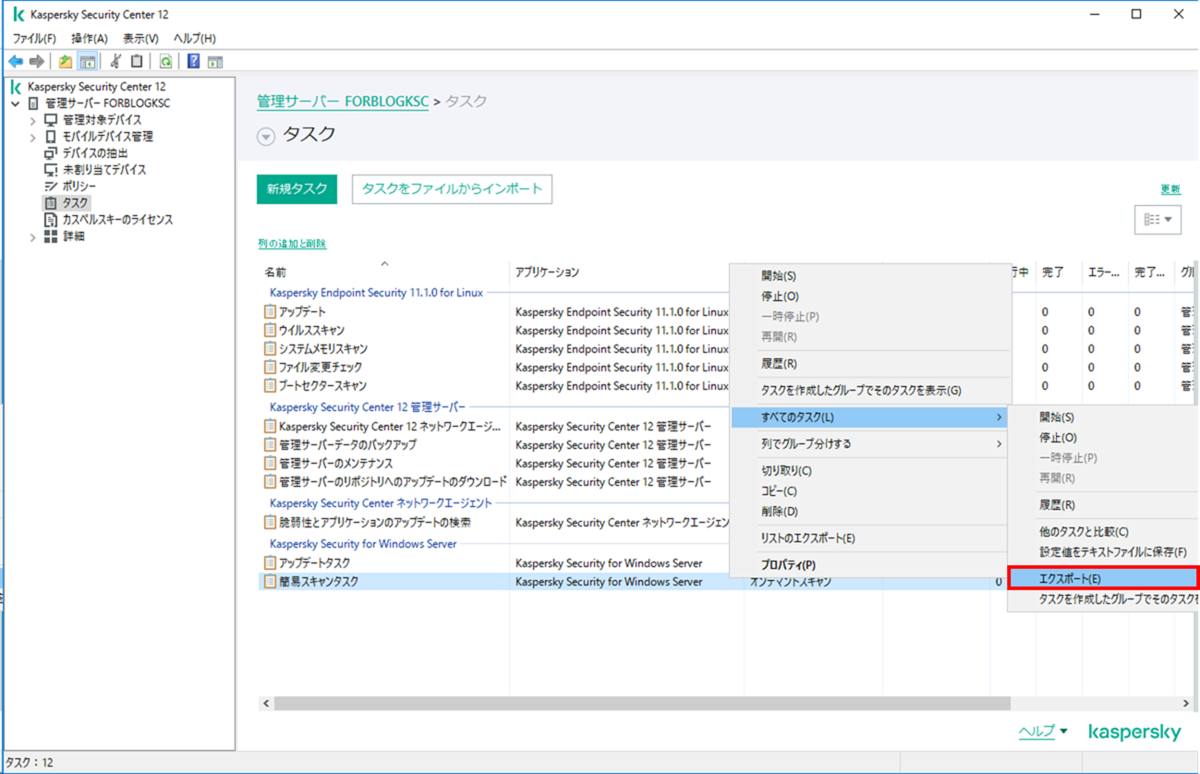
Task: Click the 新規タスク button
Action: (x=297, y=188)
